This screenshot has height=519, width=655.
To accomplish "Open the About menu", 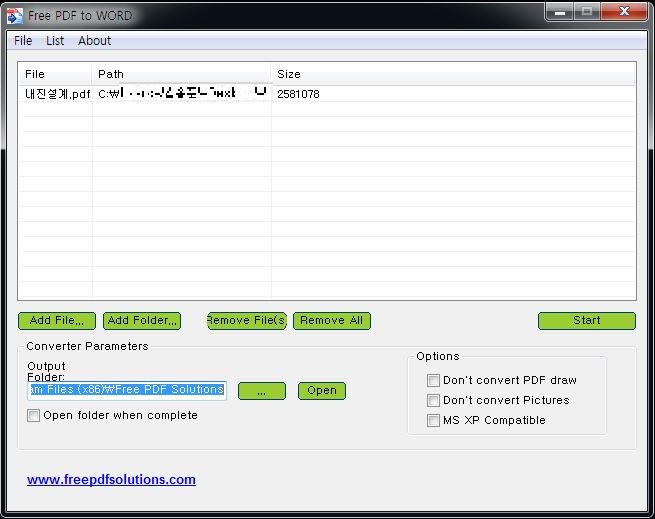I will (x=94, y=41).
